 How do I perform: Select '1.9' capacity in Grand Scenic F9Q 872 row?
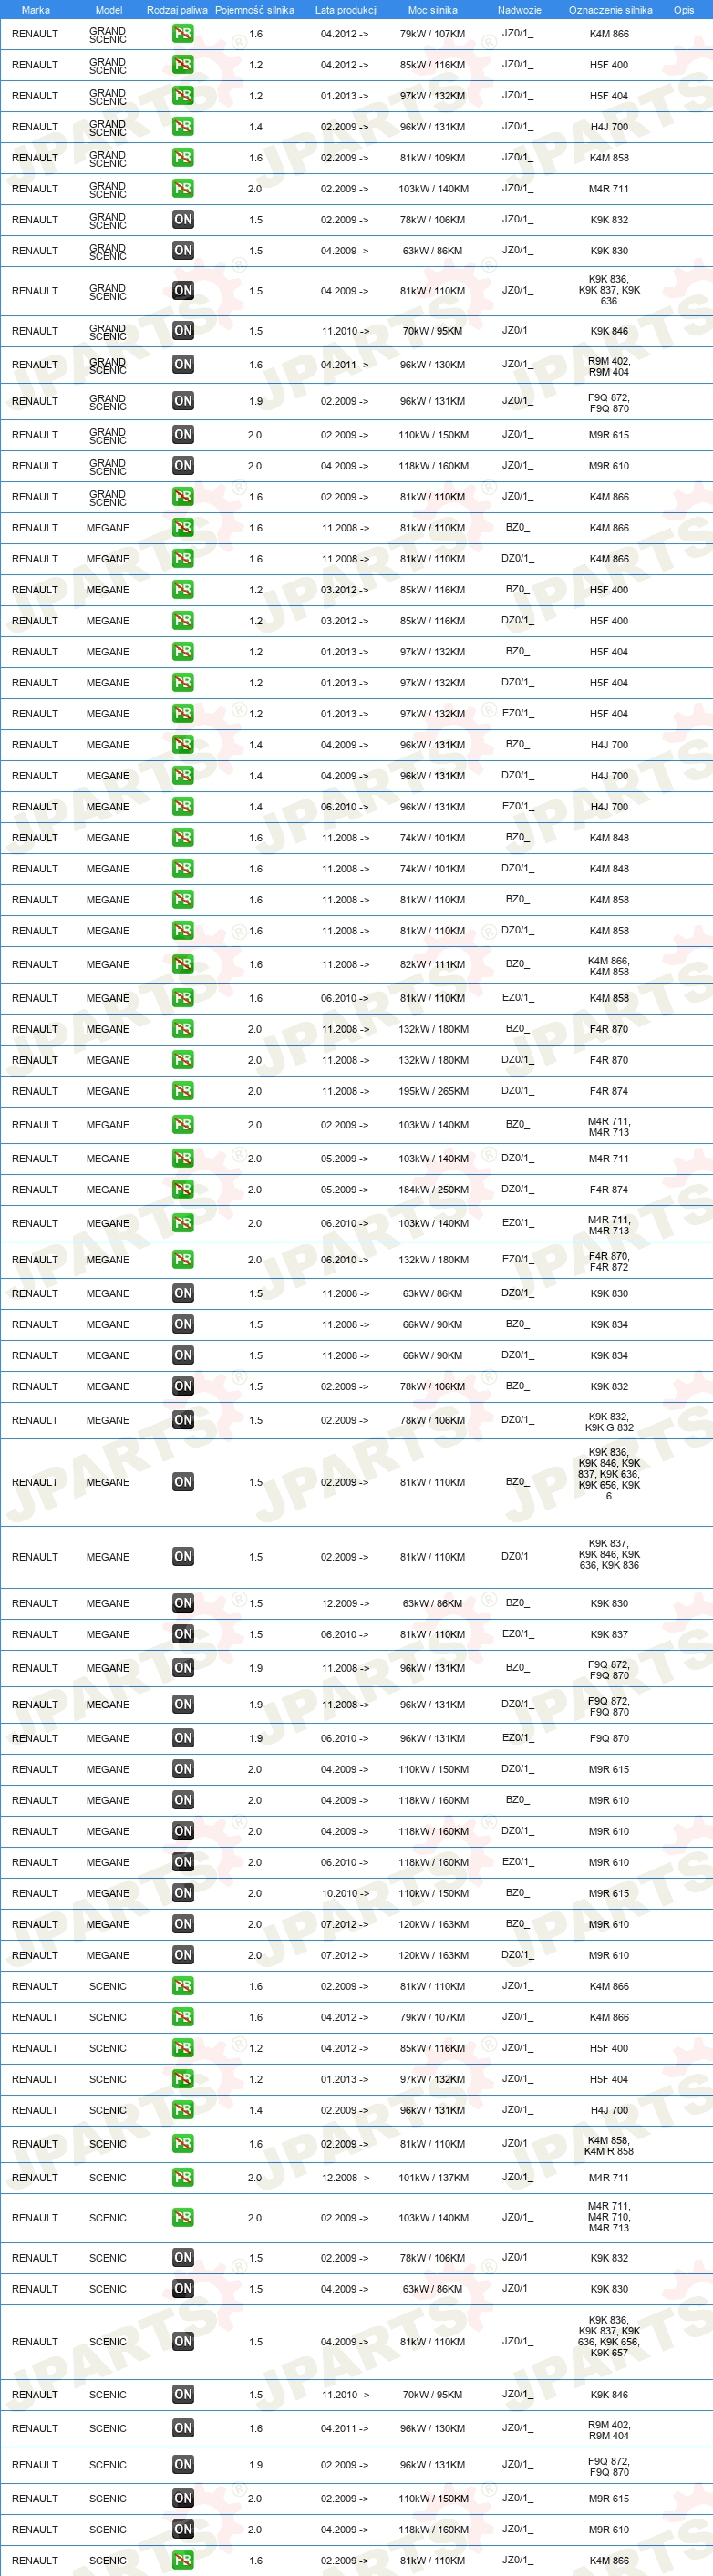[255, 401]
